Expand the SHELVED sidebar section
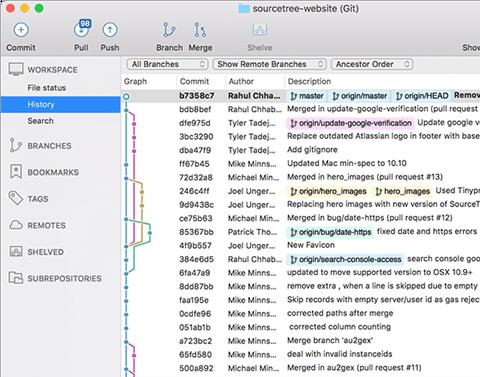This screenshot has height=377, width=480. 45,252
